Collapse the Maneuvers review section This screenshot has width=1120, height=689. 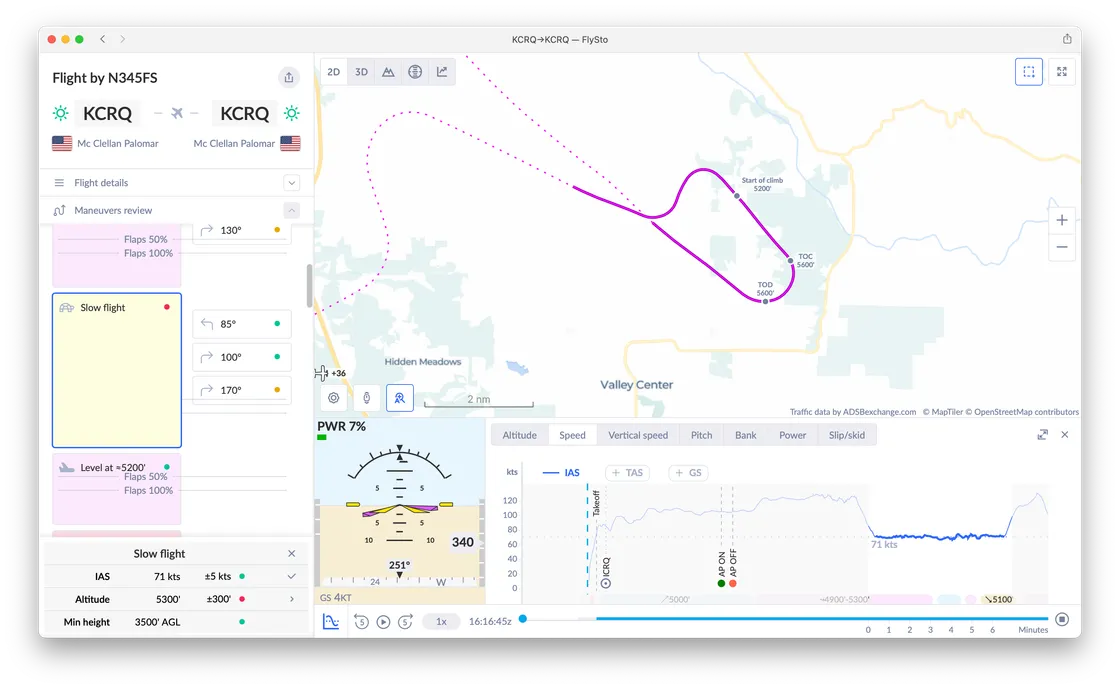(x=291, y=211)
